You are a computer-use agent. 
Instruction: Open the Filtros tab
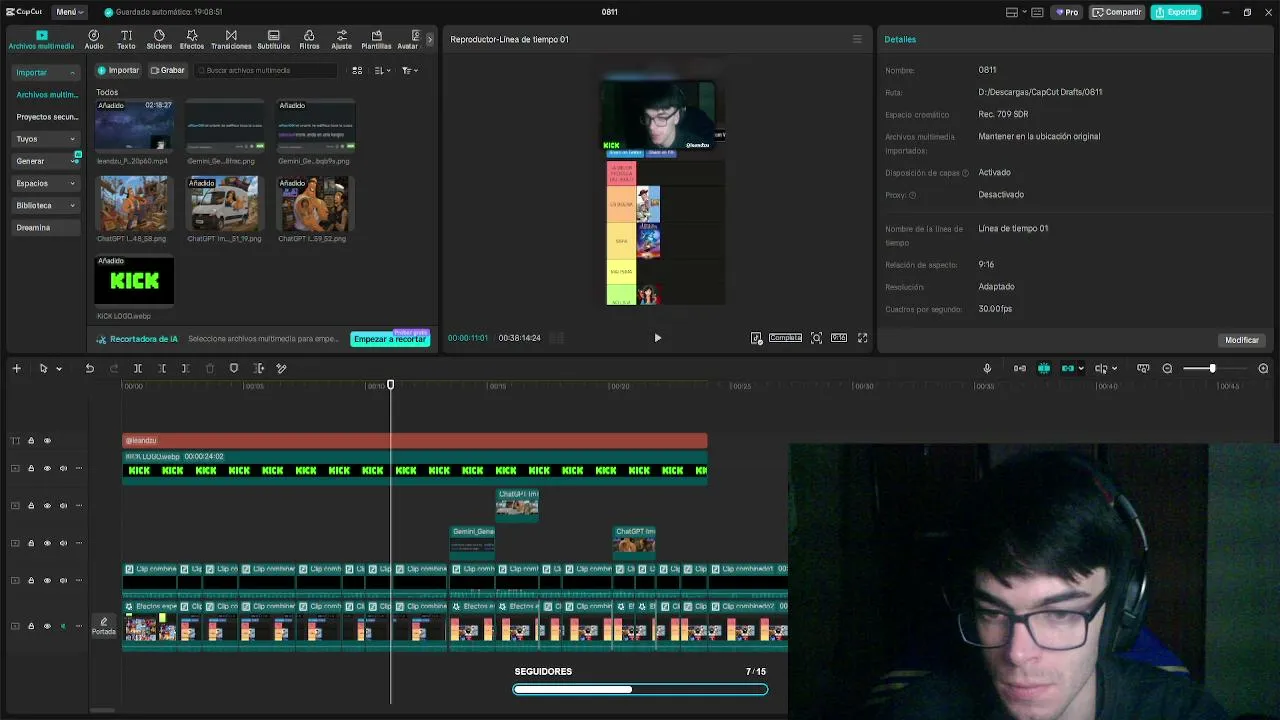(x=309, y=40)
